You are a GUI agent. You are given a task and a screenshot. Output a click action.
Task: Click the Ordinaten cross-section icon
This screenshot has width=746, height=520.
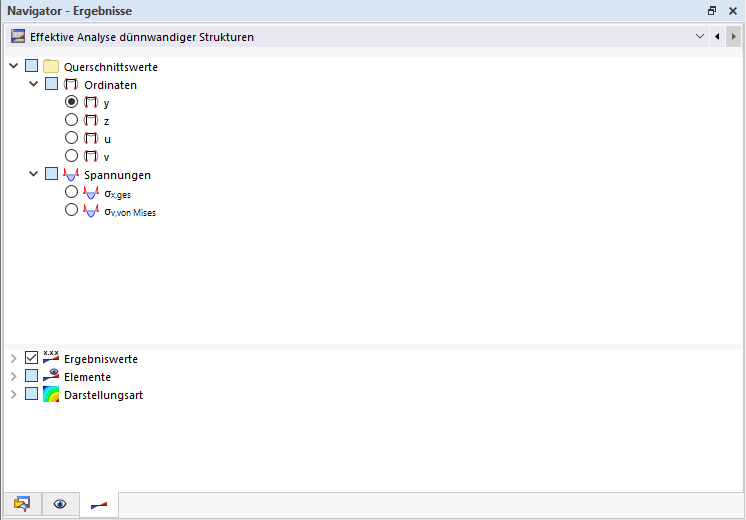pos(71,85)
